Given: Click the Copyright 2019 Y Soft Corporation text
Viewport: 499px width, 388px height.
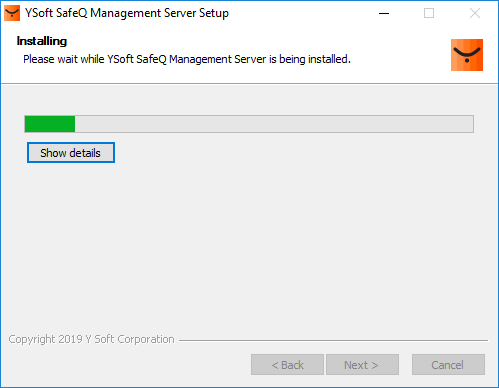Looking at the screenshot, I should click(91, 339).
